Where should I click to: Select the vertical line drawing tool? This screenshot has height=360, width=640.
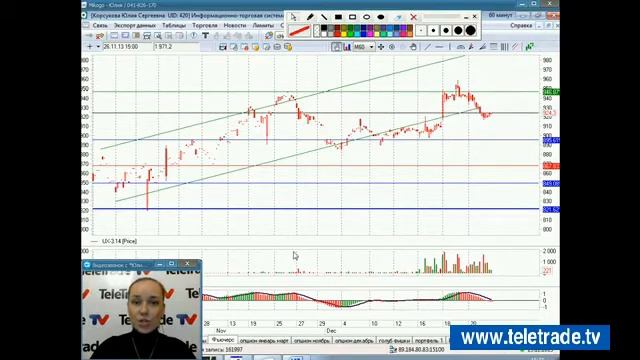click(450, 47)
